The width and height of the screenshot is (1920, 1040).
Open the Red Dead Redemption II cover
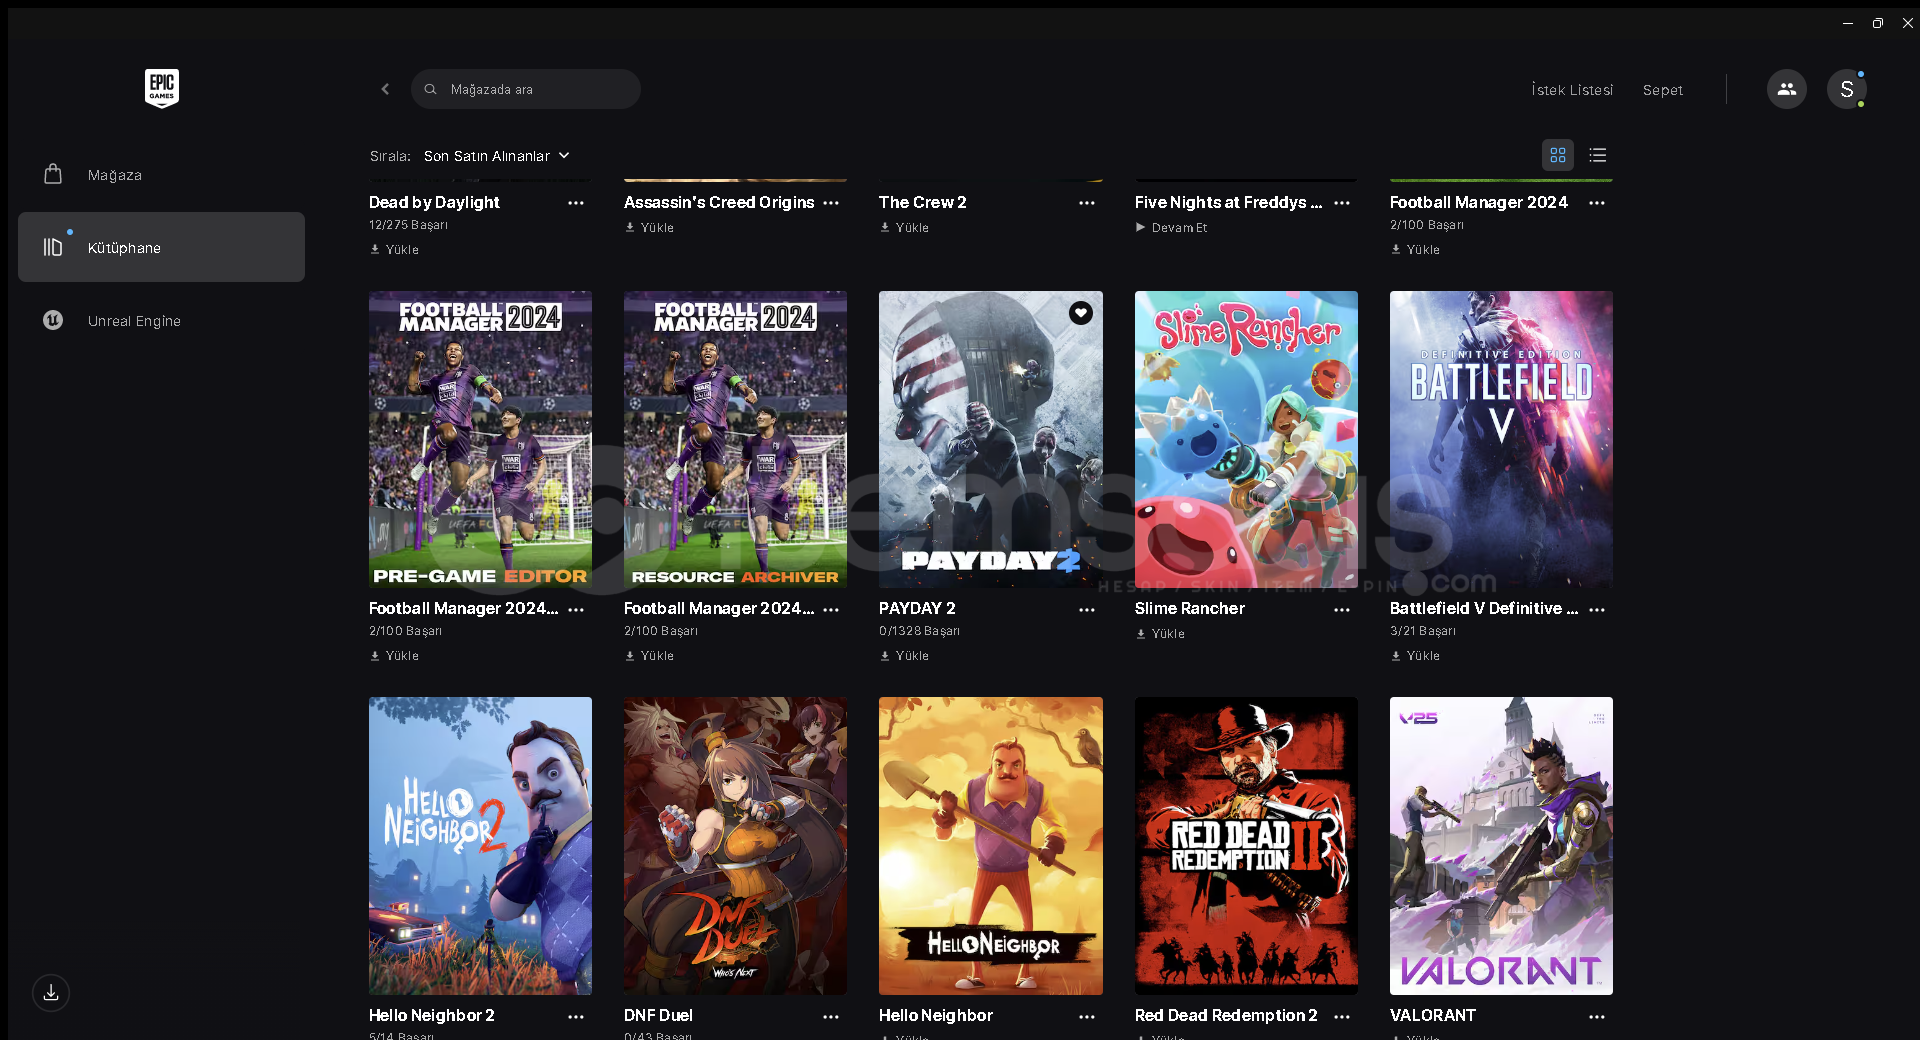tap(1246, 846)
